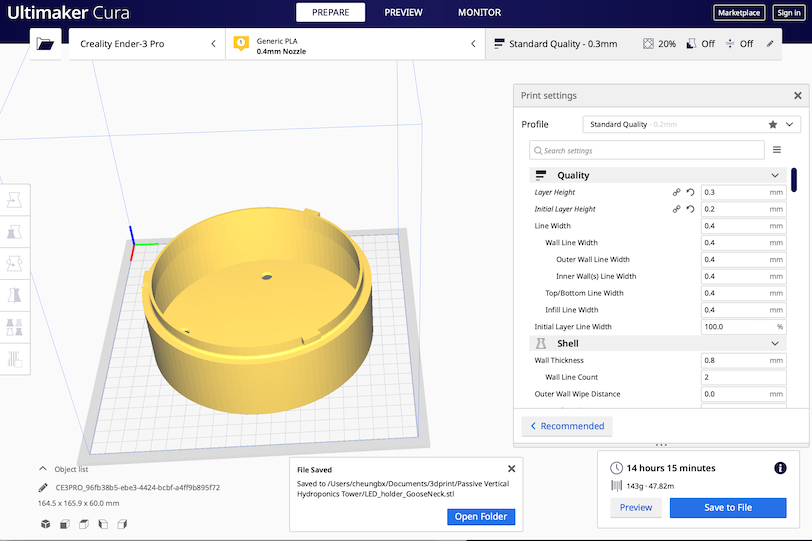812x541 pixels.
Task: Click the panel resize dots handle
Action: point(661,445)
